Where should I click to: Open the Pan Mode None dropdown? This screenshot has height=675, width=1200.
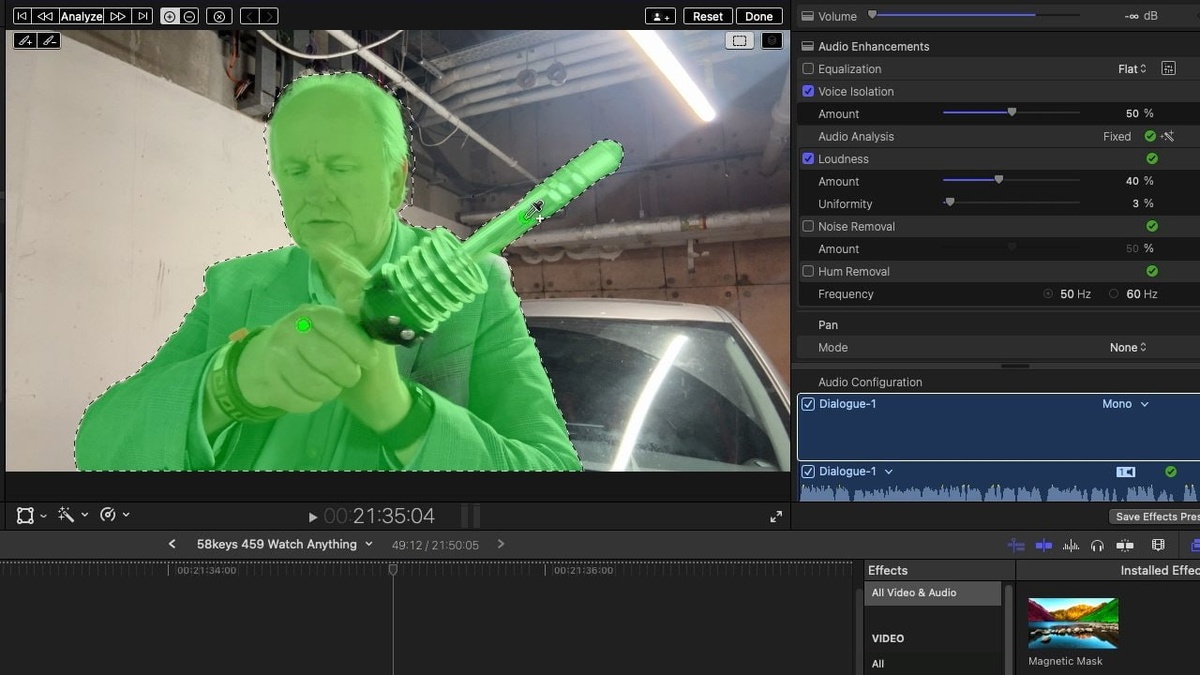1128,347
